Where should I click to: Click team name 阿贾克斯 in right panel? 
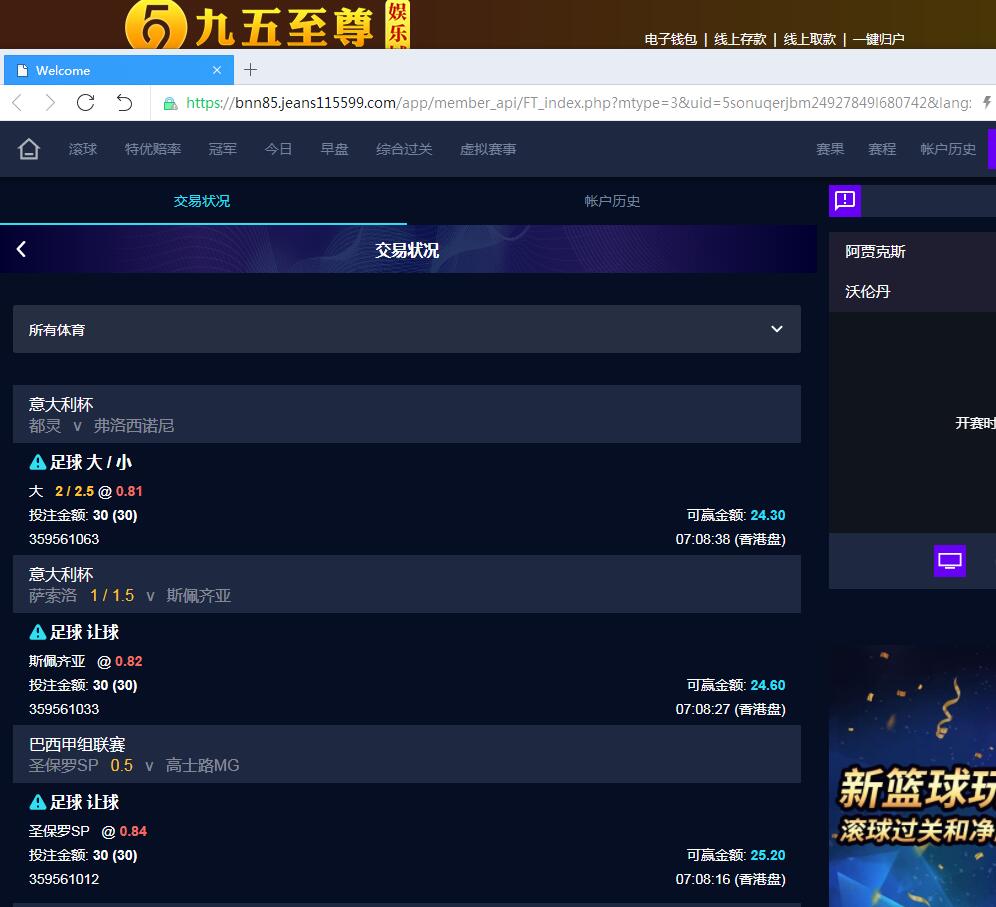pos(875,252)
